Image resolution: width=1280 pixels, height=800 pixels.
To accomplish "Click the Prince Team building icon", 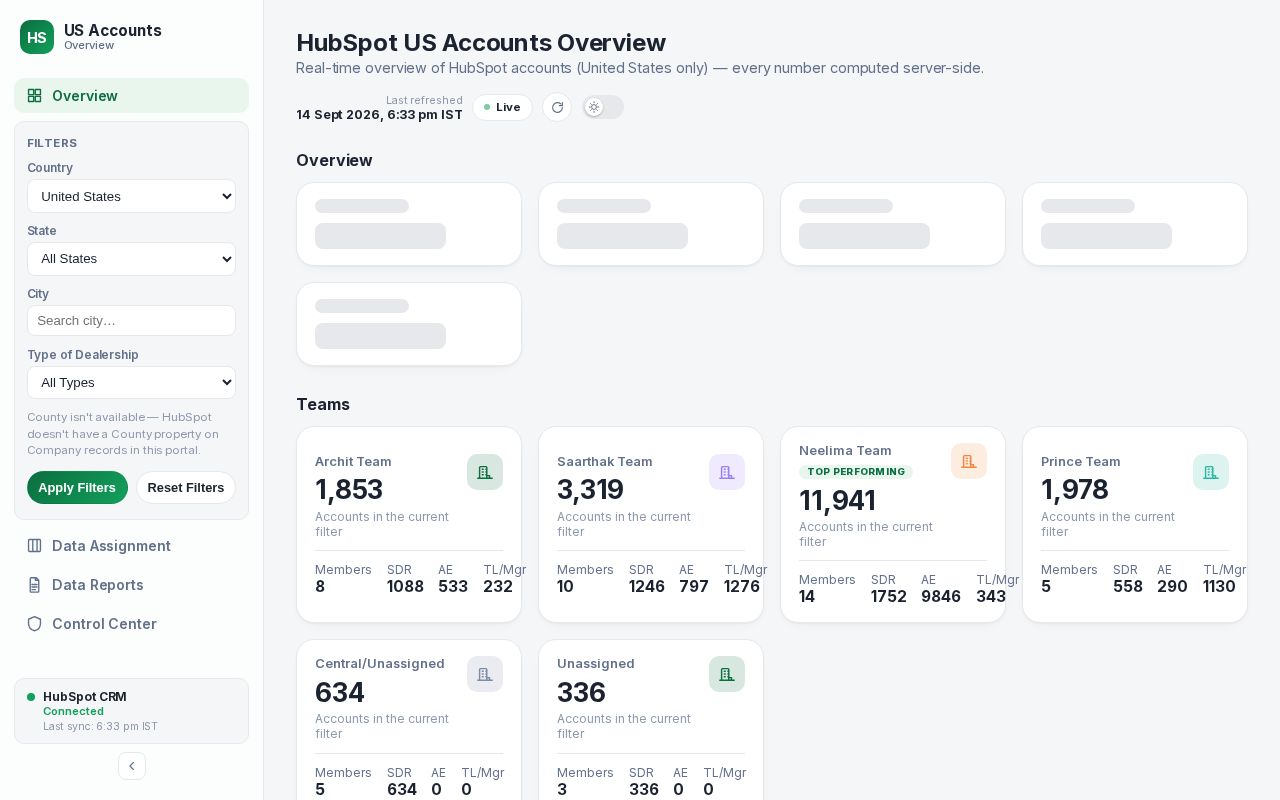I will 1211,472.
